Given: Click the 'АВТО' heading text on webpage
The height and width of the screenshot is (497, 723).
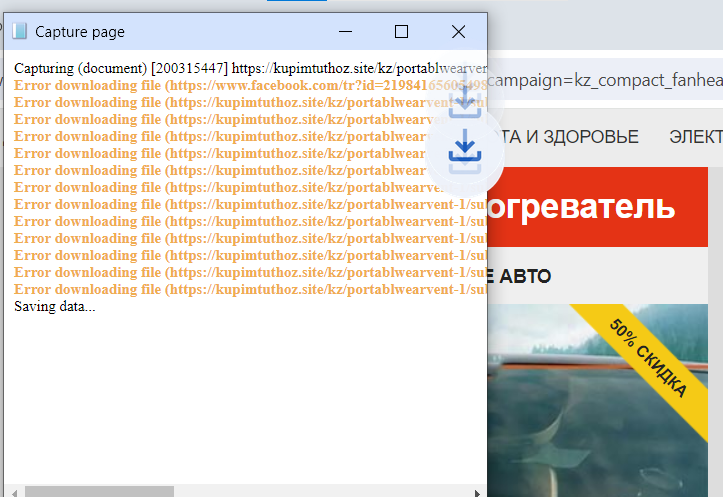Looking at the screenshot, I should [525, 277].
